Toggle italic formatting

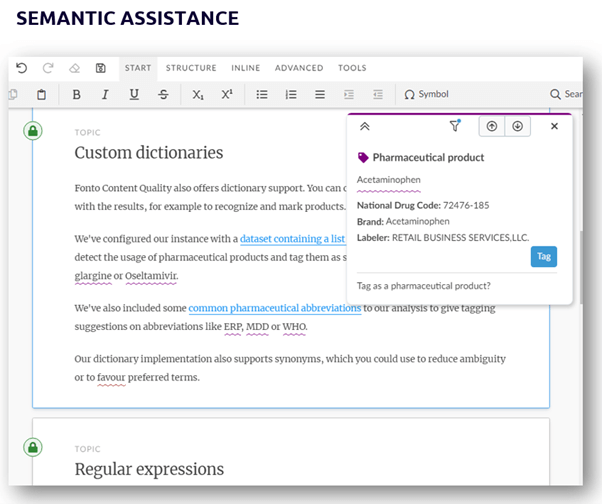(105, 94)
